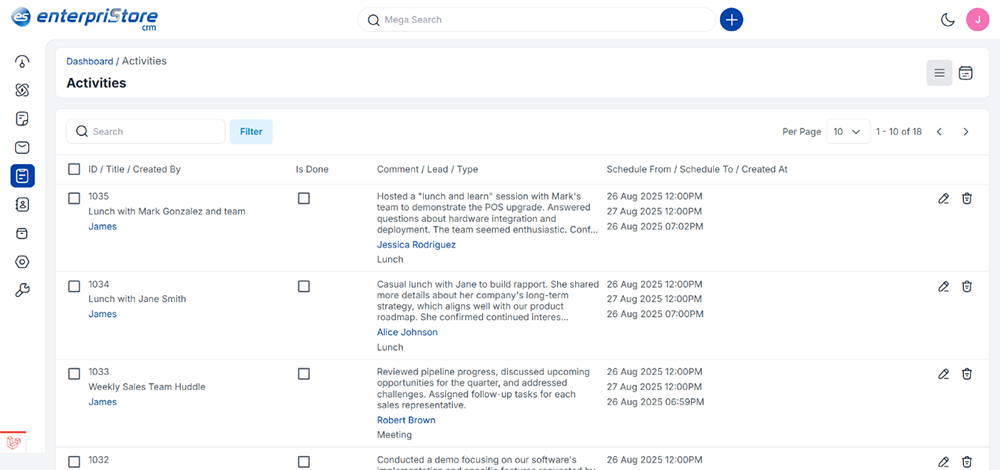Click the Meeting type of activity 1033
Screen dimensions: 1000x470
click(395, 435)
